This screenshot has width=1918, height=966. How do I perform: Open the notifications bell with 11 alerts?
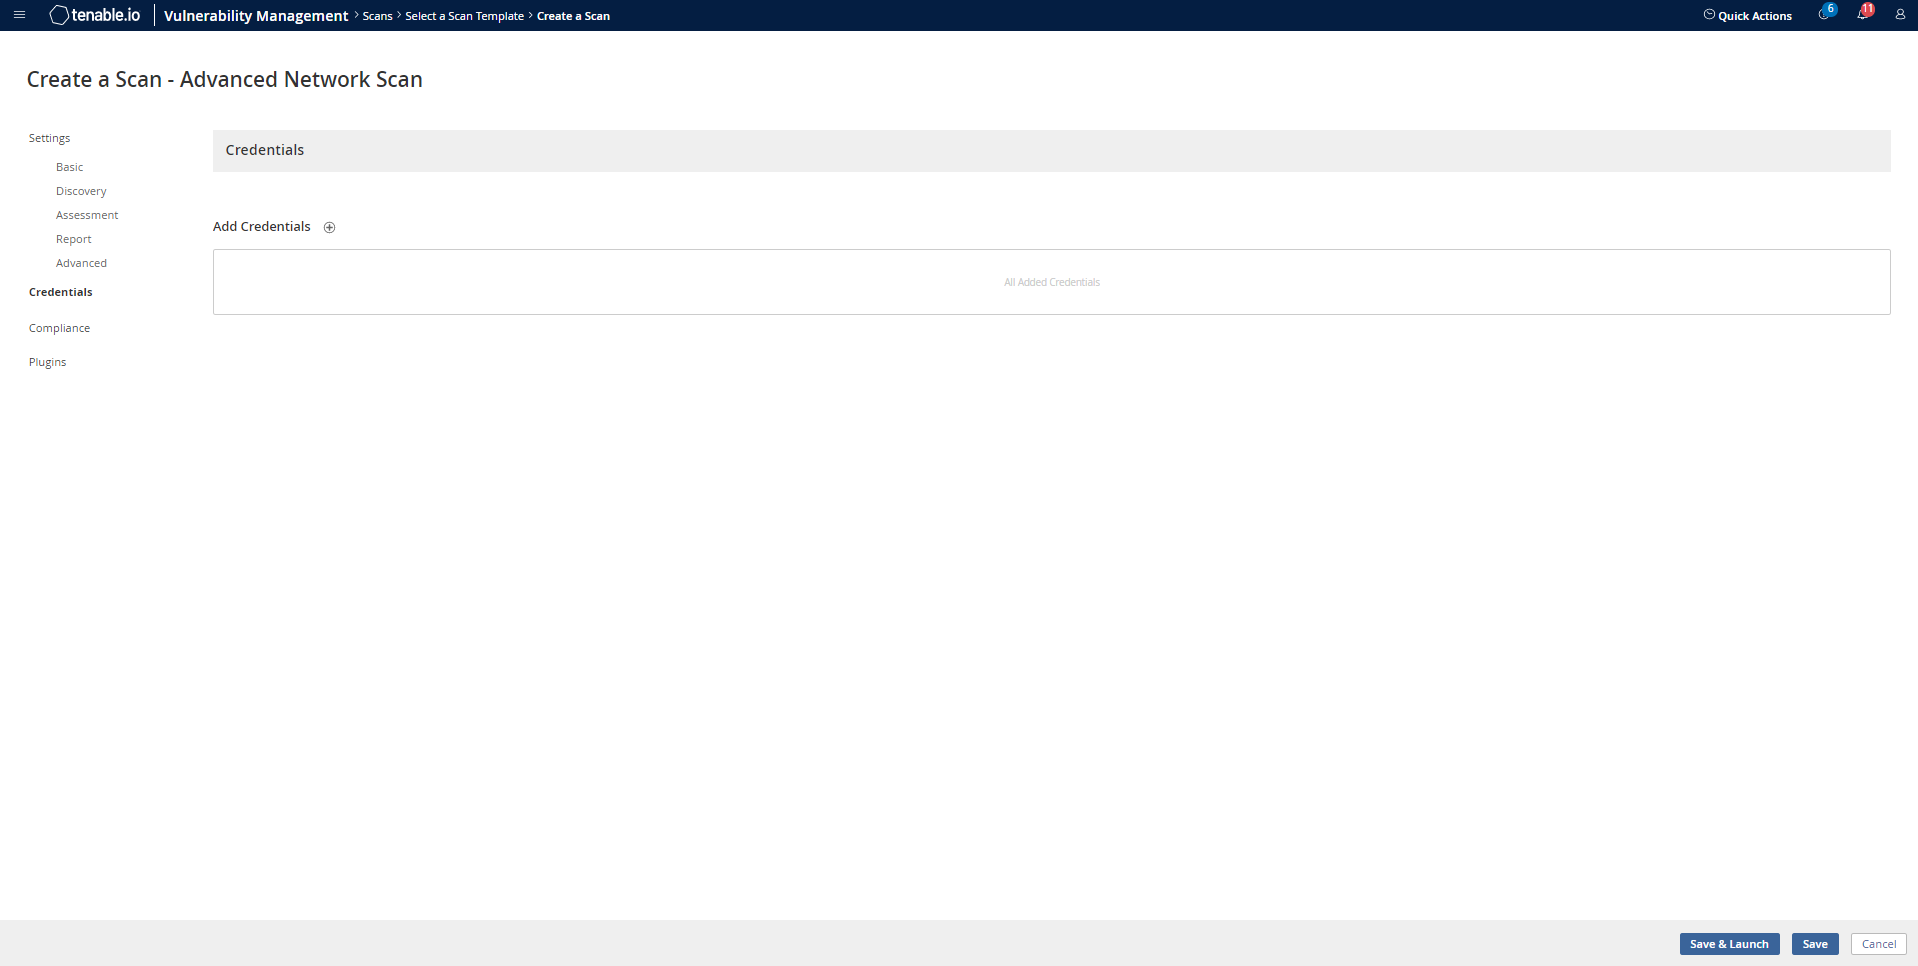click(x=1863, y=14)
